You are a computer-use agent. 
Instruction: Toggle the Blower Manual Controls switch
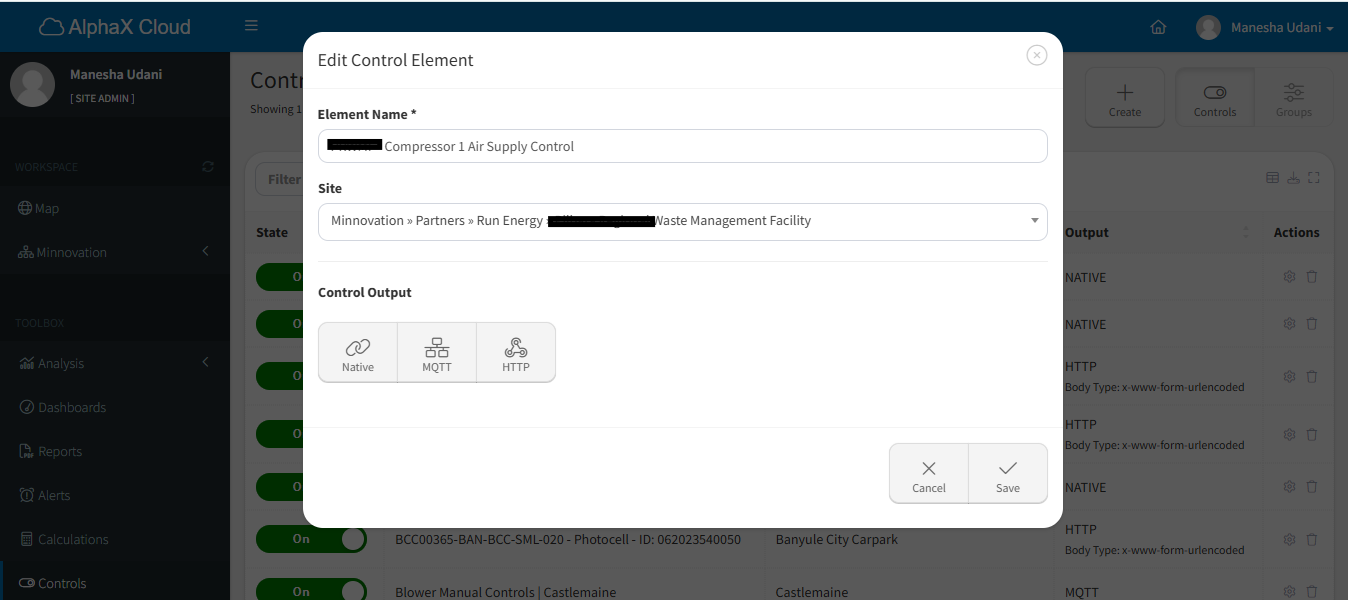pyautogui.click(x=311, y=591)
